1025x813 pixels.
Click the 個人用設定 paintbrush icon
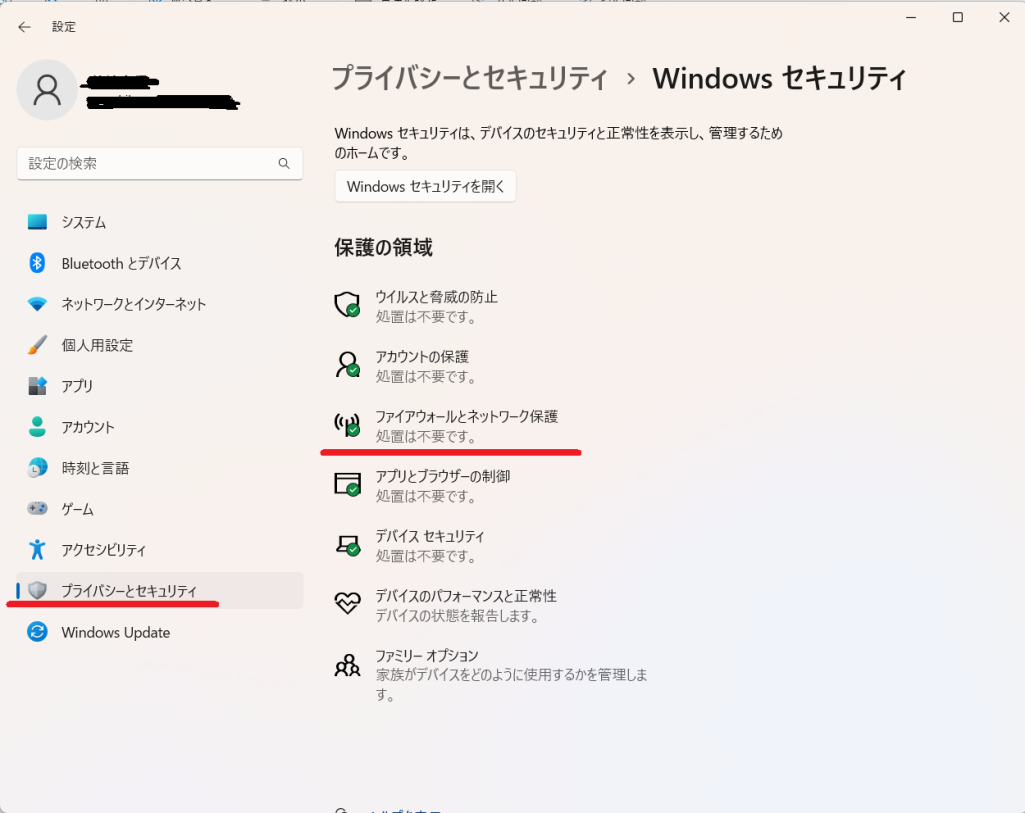tap(37, 344)
